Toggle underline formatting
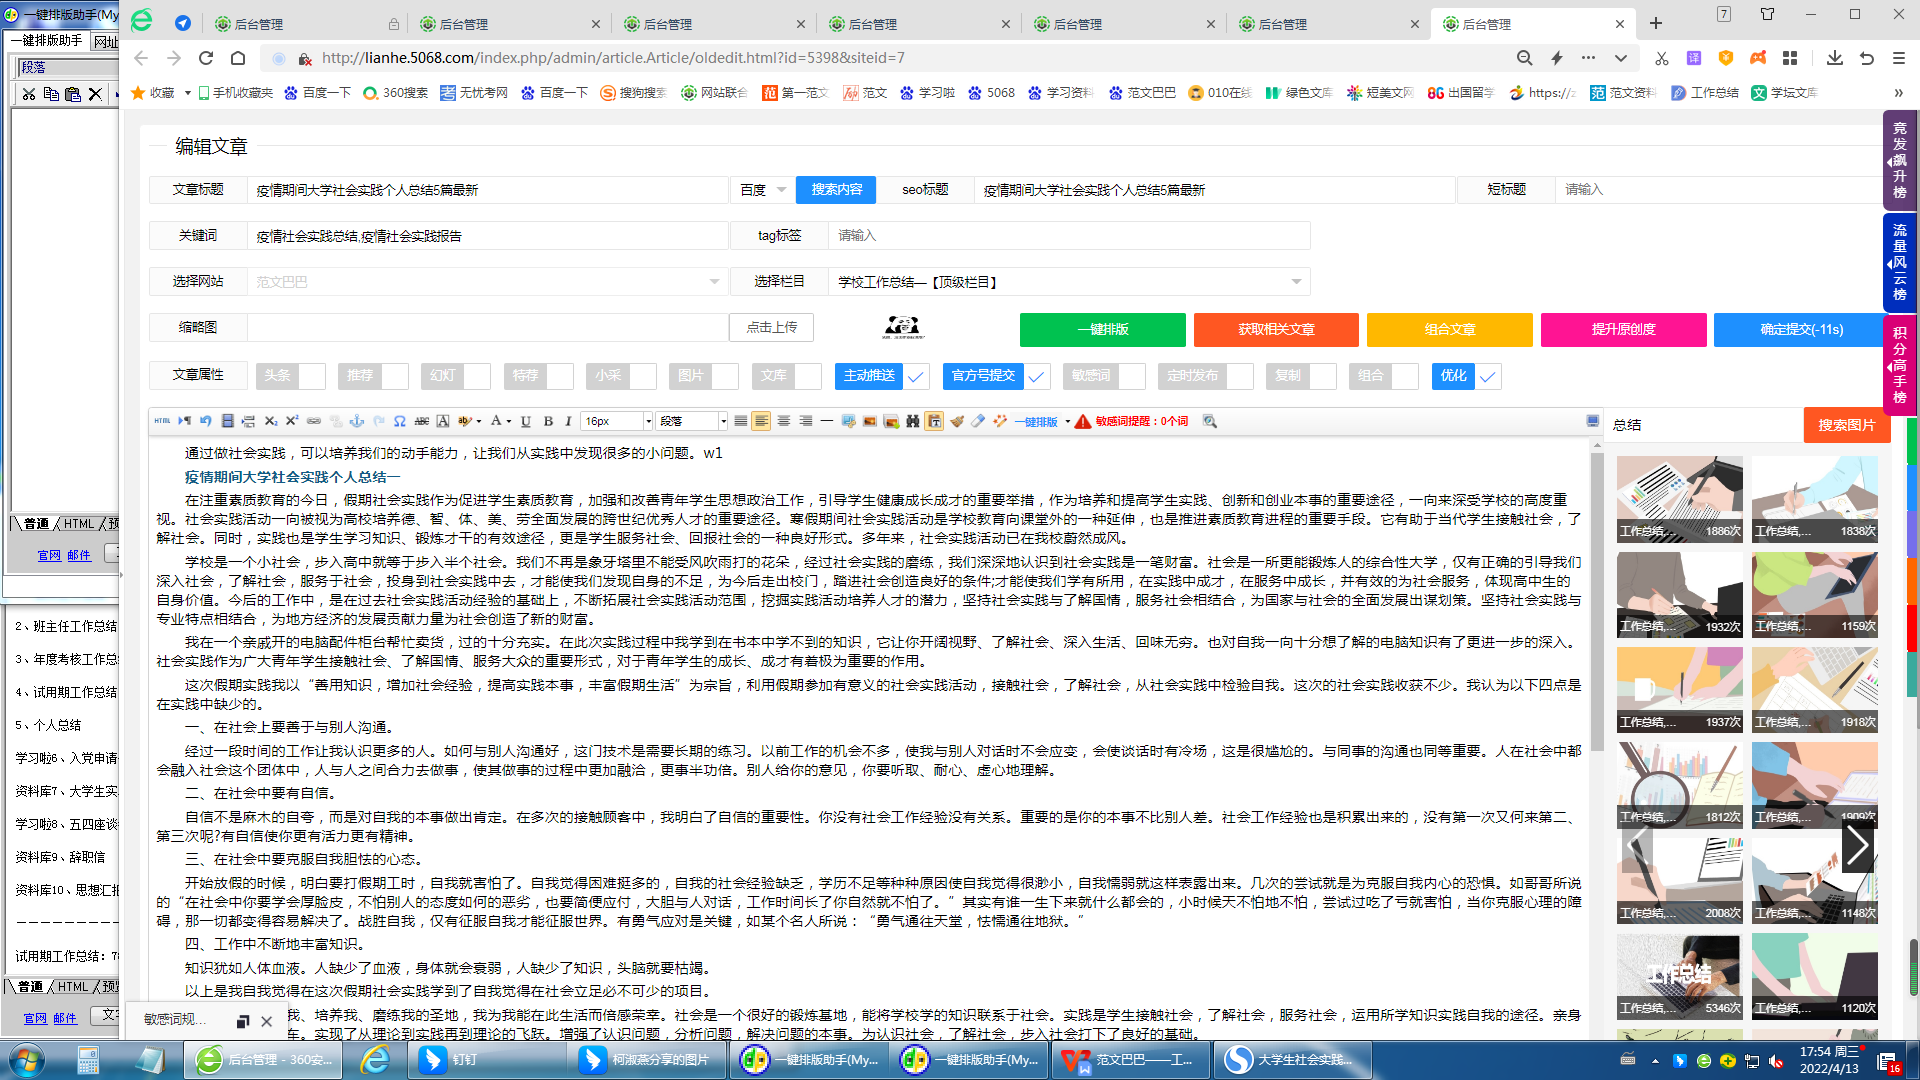The image size is (1920, 1080). point(526,421)
